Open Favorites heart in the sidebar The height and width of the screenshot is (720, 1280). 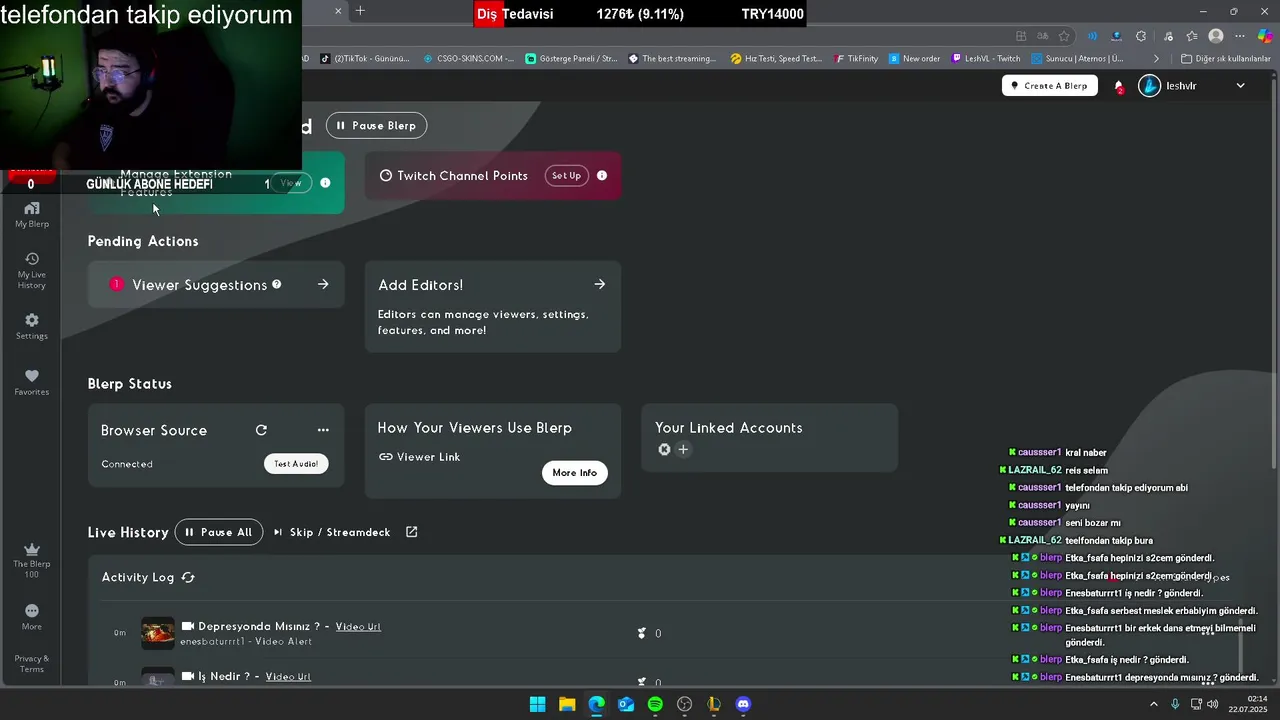(32, 382)
